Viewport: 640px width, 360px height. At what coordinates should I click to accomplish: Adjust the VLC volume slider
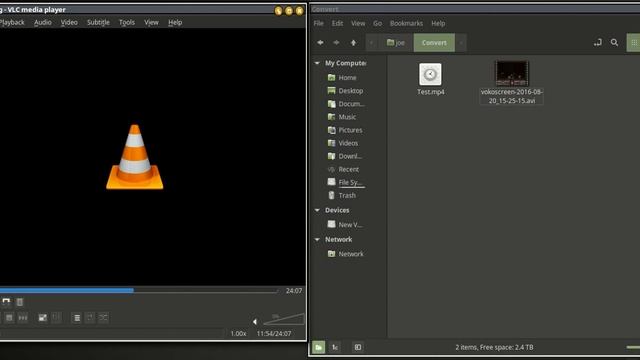click(284, 319)
